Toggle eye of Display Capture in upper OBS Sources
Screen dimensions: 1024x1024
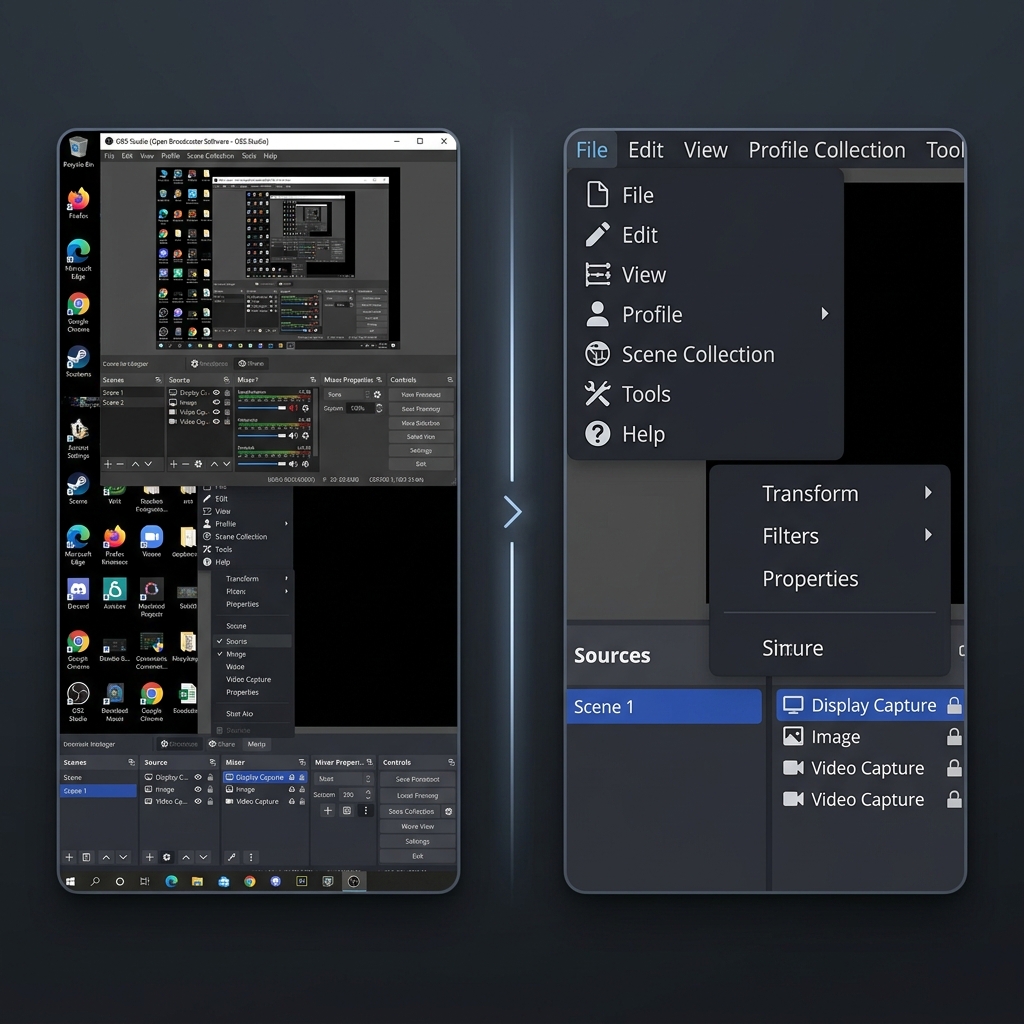216,392
